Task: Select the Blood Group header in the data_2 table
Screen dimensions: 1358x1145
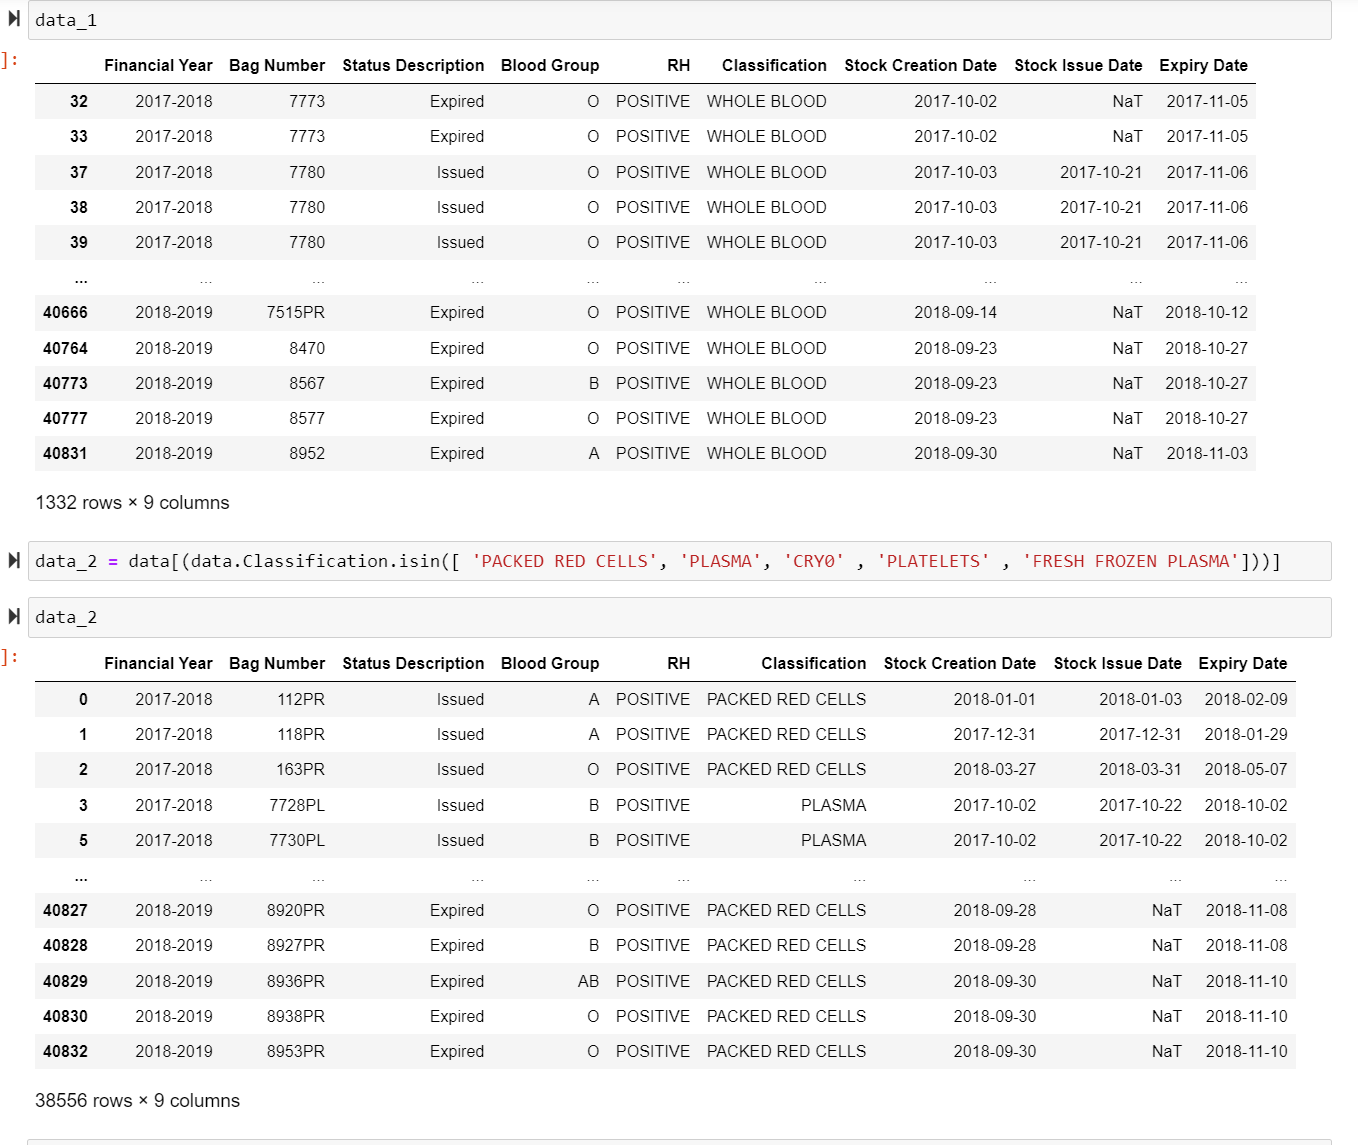Action: click(x=550, y=663)
